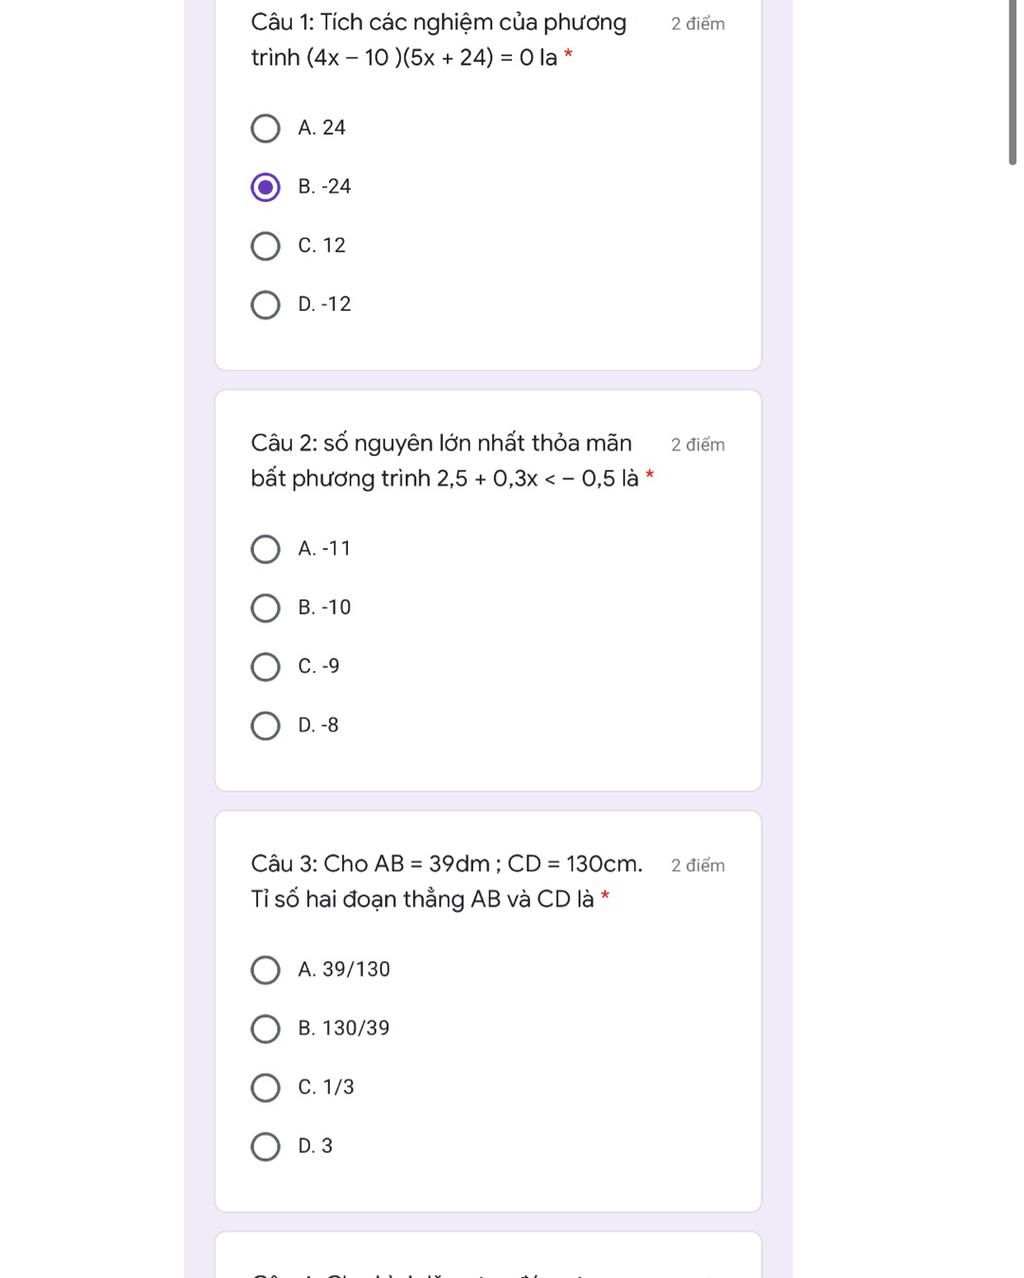Click the '2 điểm' label of Câu 3
The width and height of the screenshot is (1024, 1278).
pos(698,866)
